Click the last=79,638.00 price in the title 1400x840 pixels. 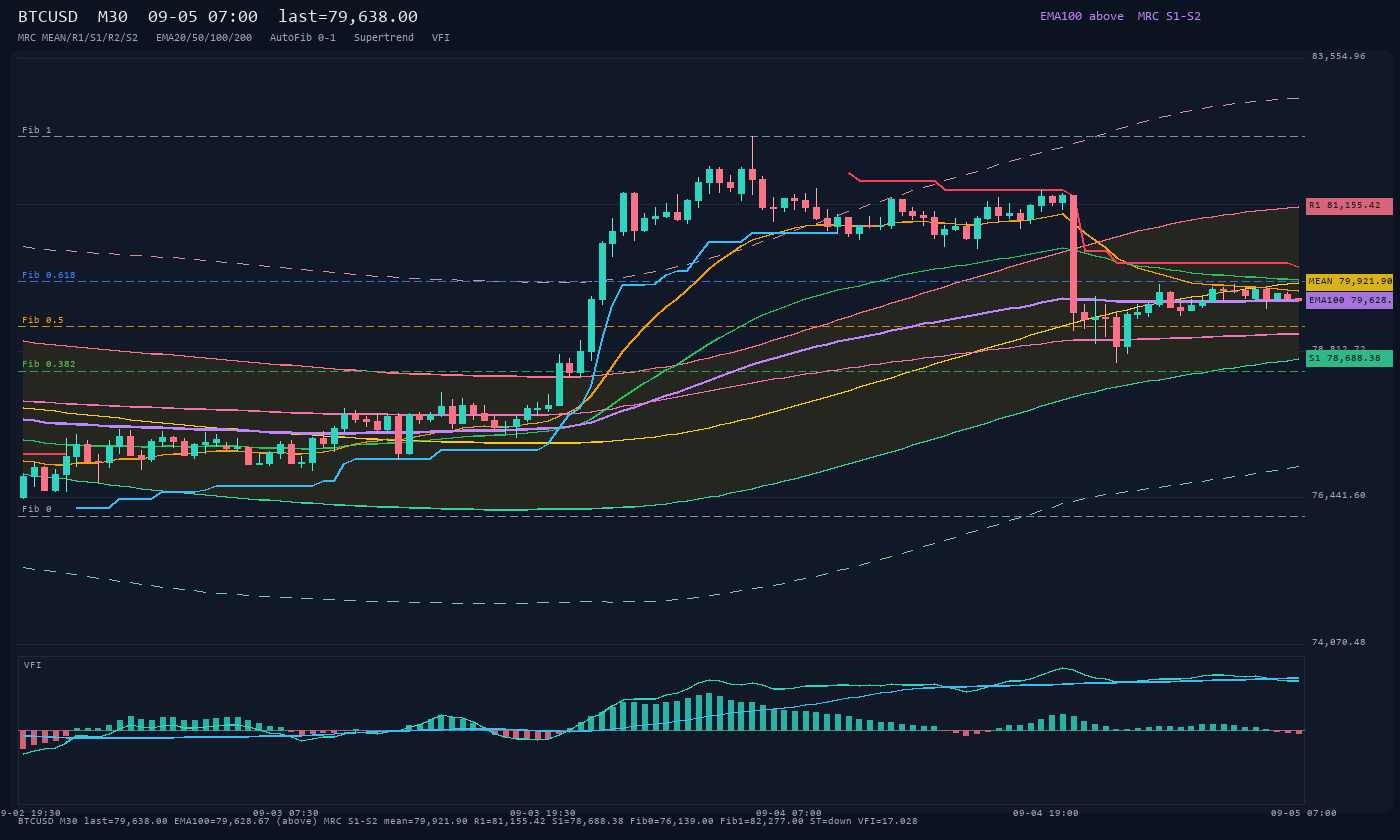coord(348,16)
